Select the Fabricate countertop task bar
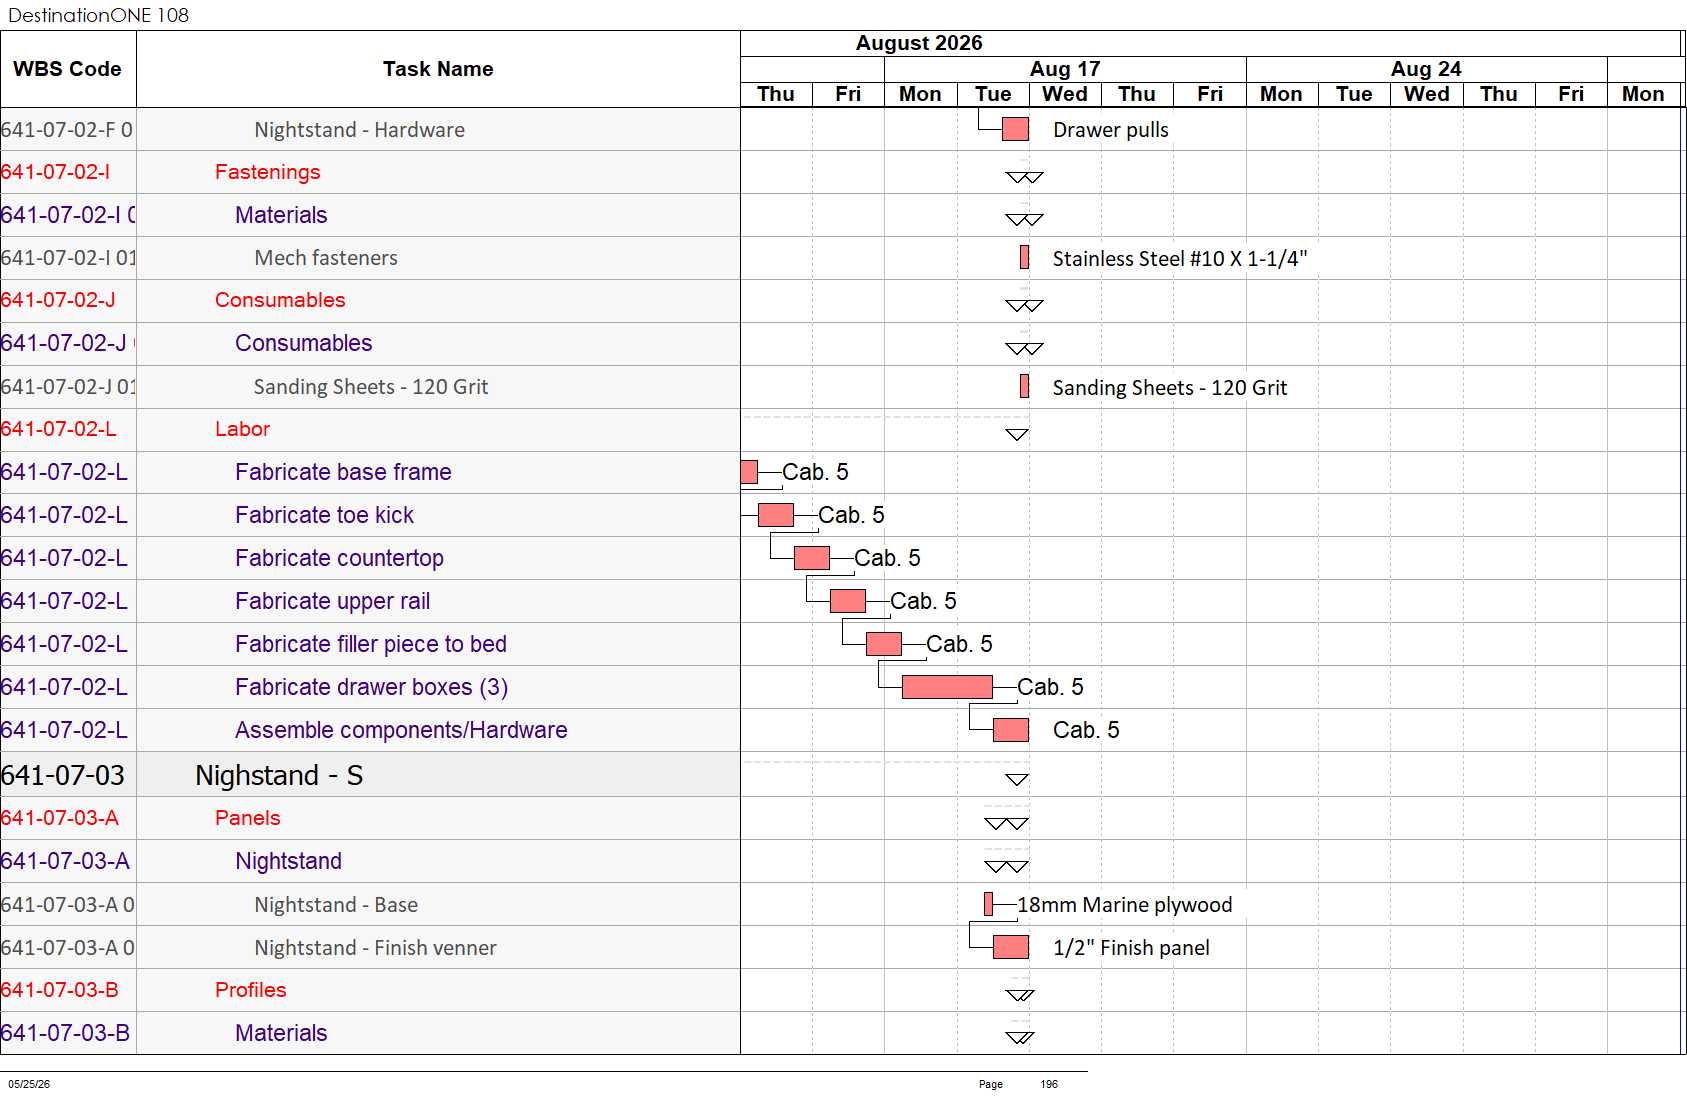Viewport: 1687px width, 1097px height. (812, 558)
